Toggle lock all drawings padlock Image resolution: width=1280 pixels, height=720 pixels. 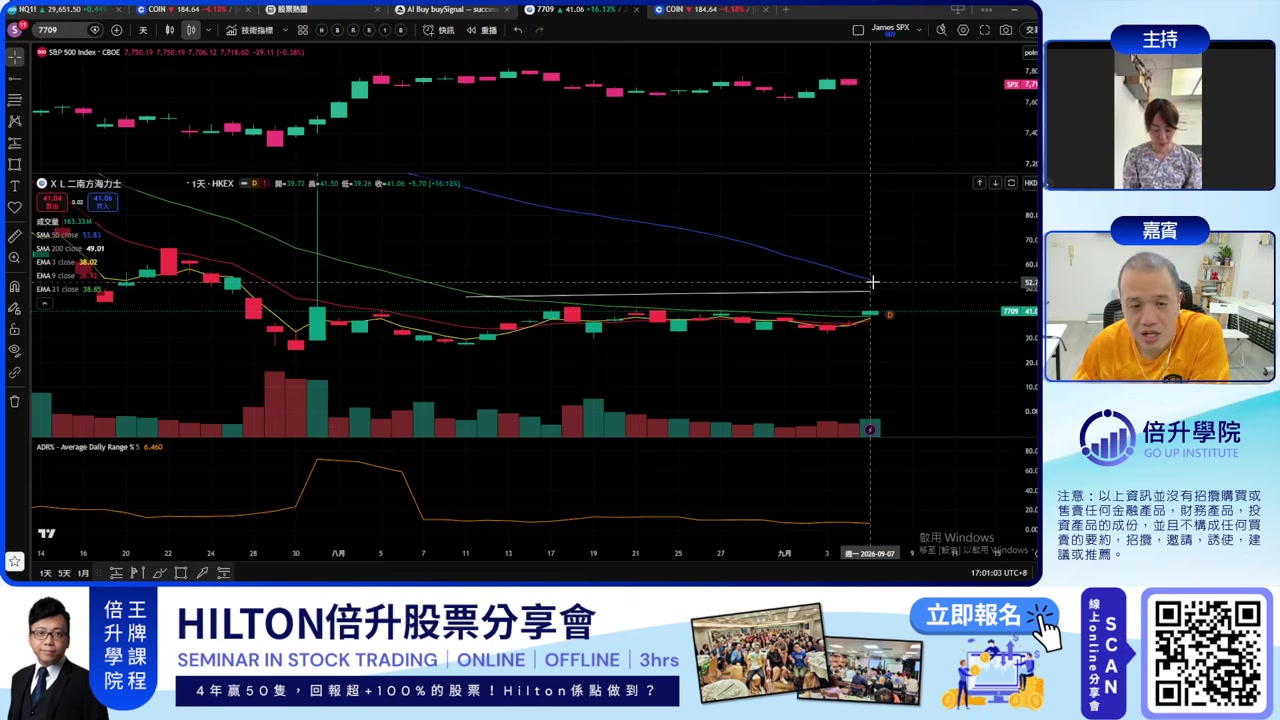tap(14, 329)
